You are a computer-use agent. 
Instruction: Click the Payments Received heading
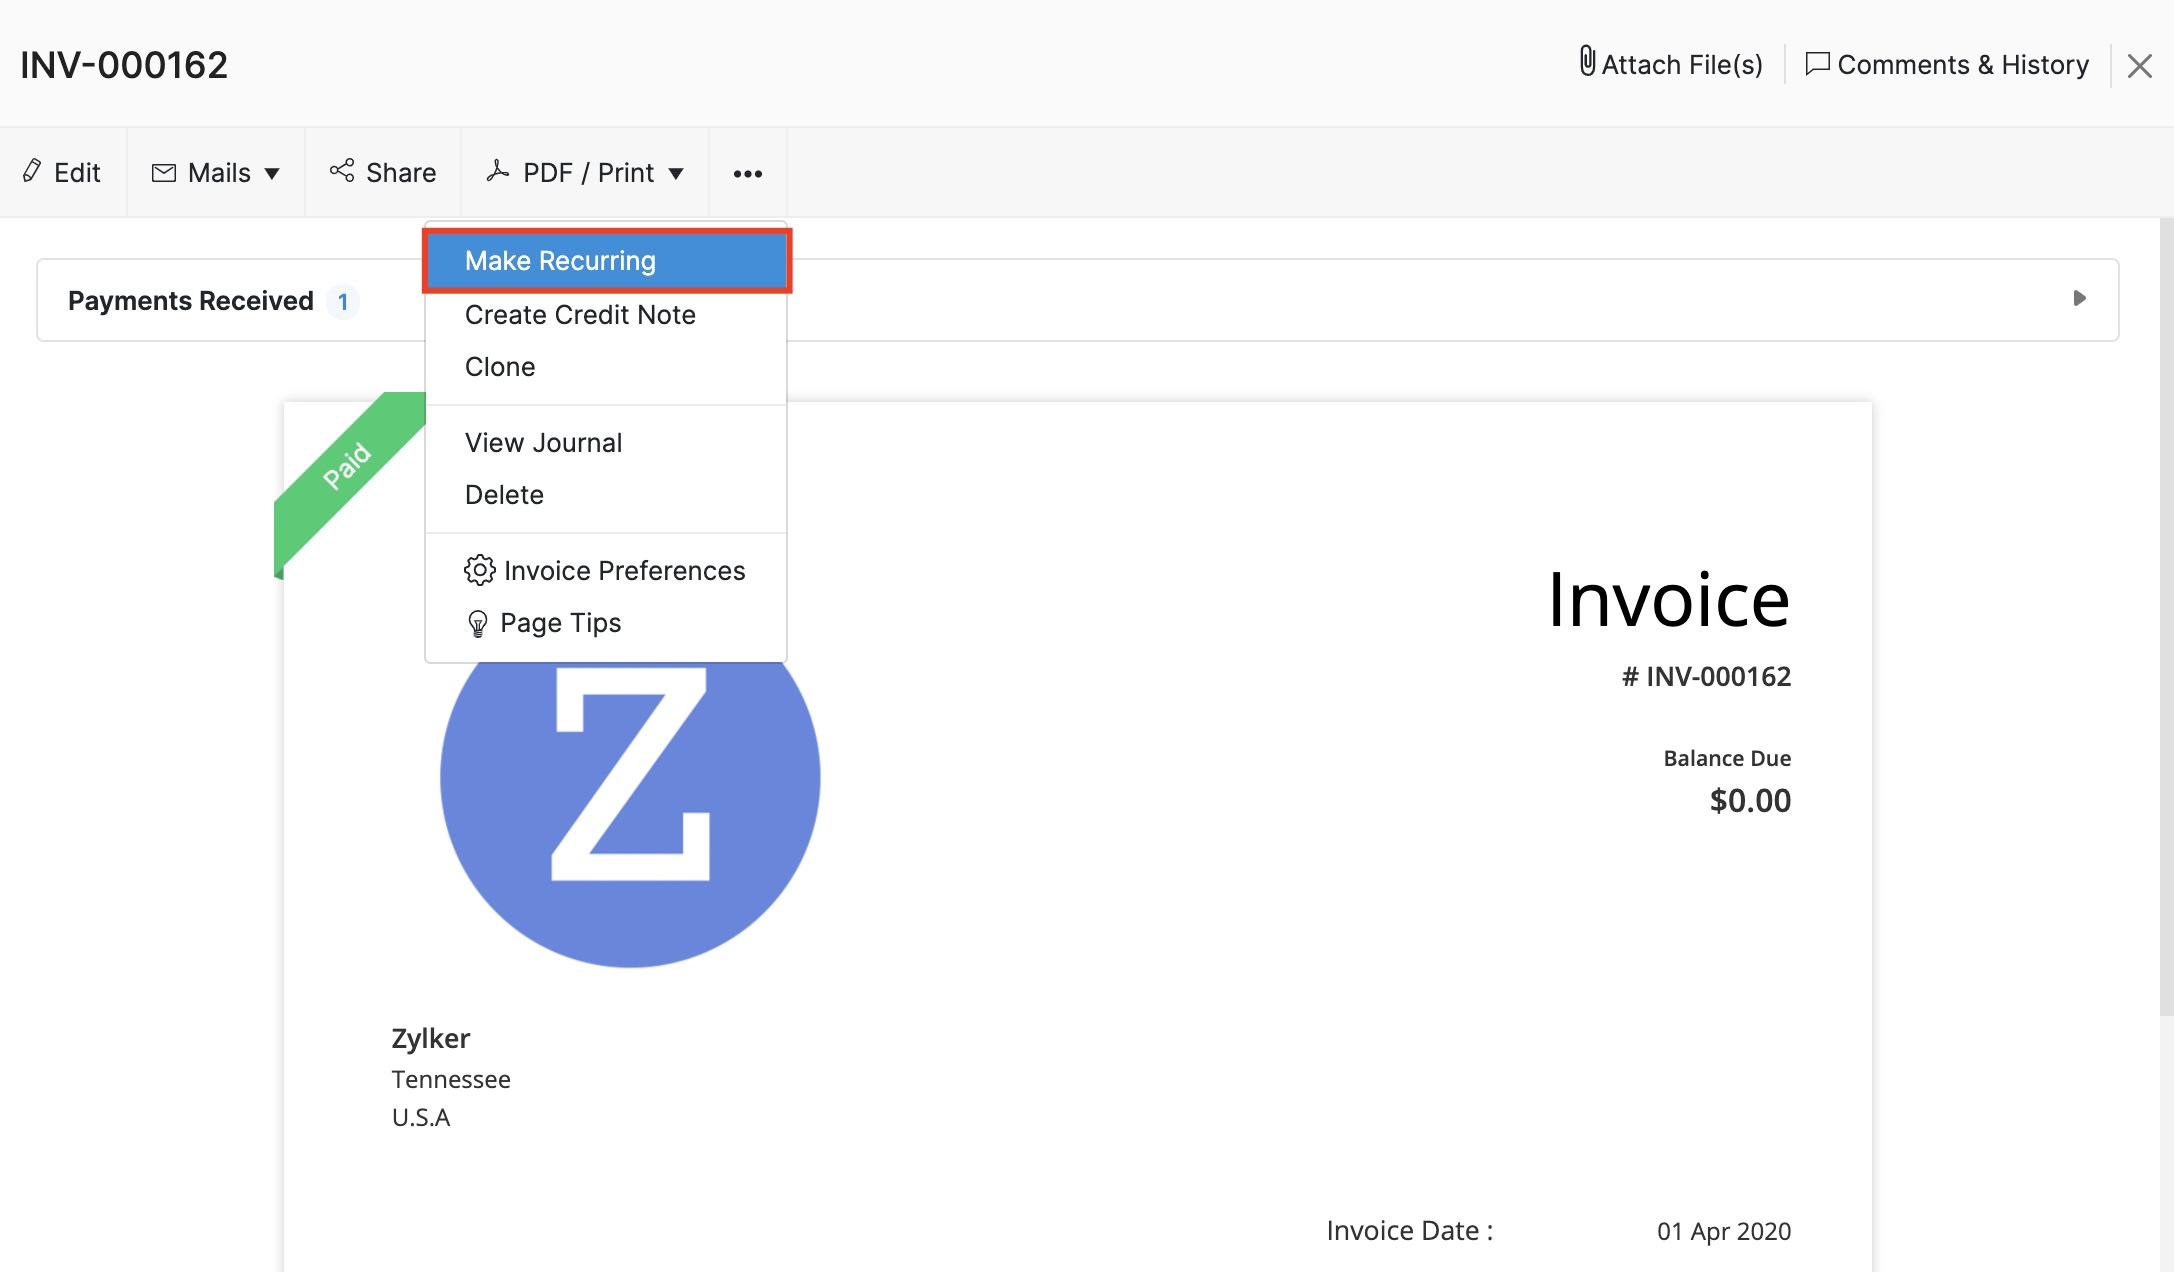click(190, 301)
